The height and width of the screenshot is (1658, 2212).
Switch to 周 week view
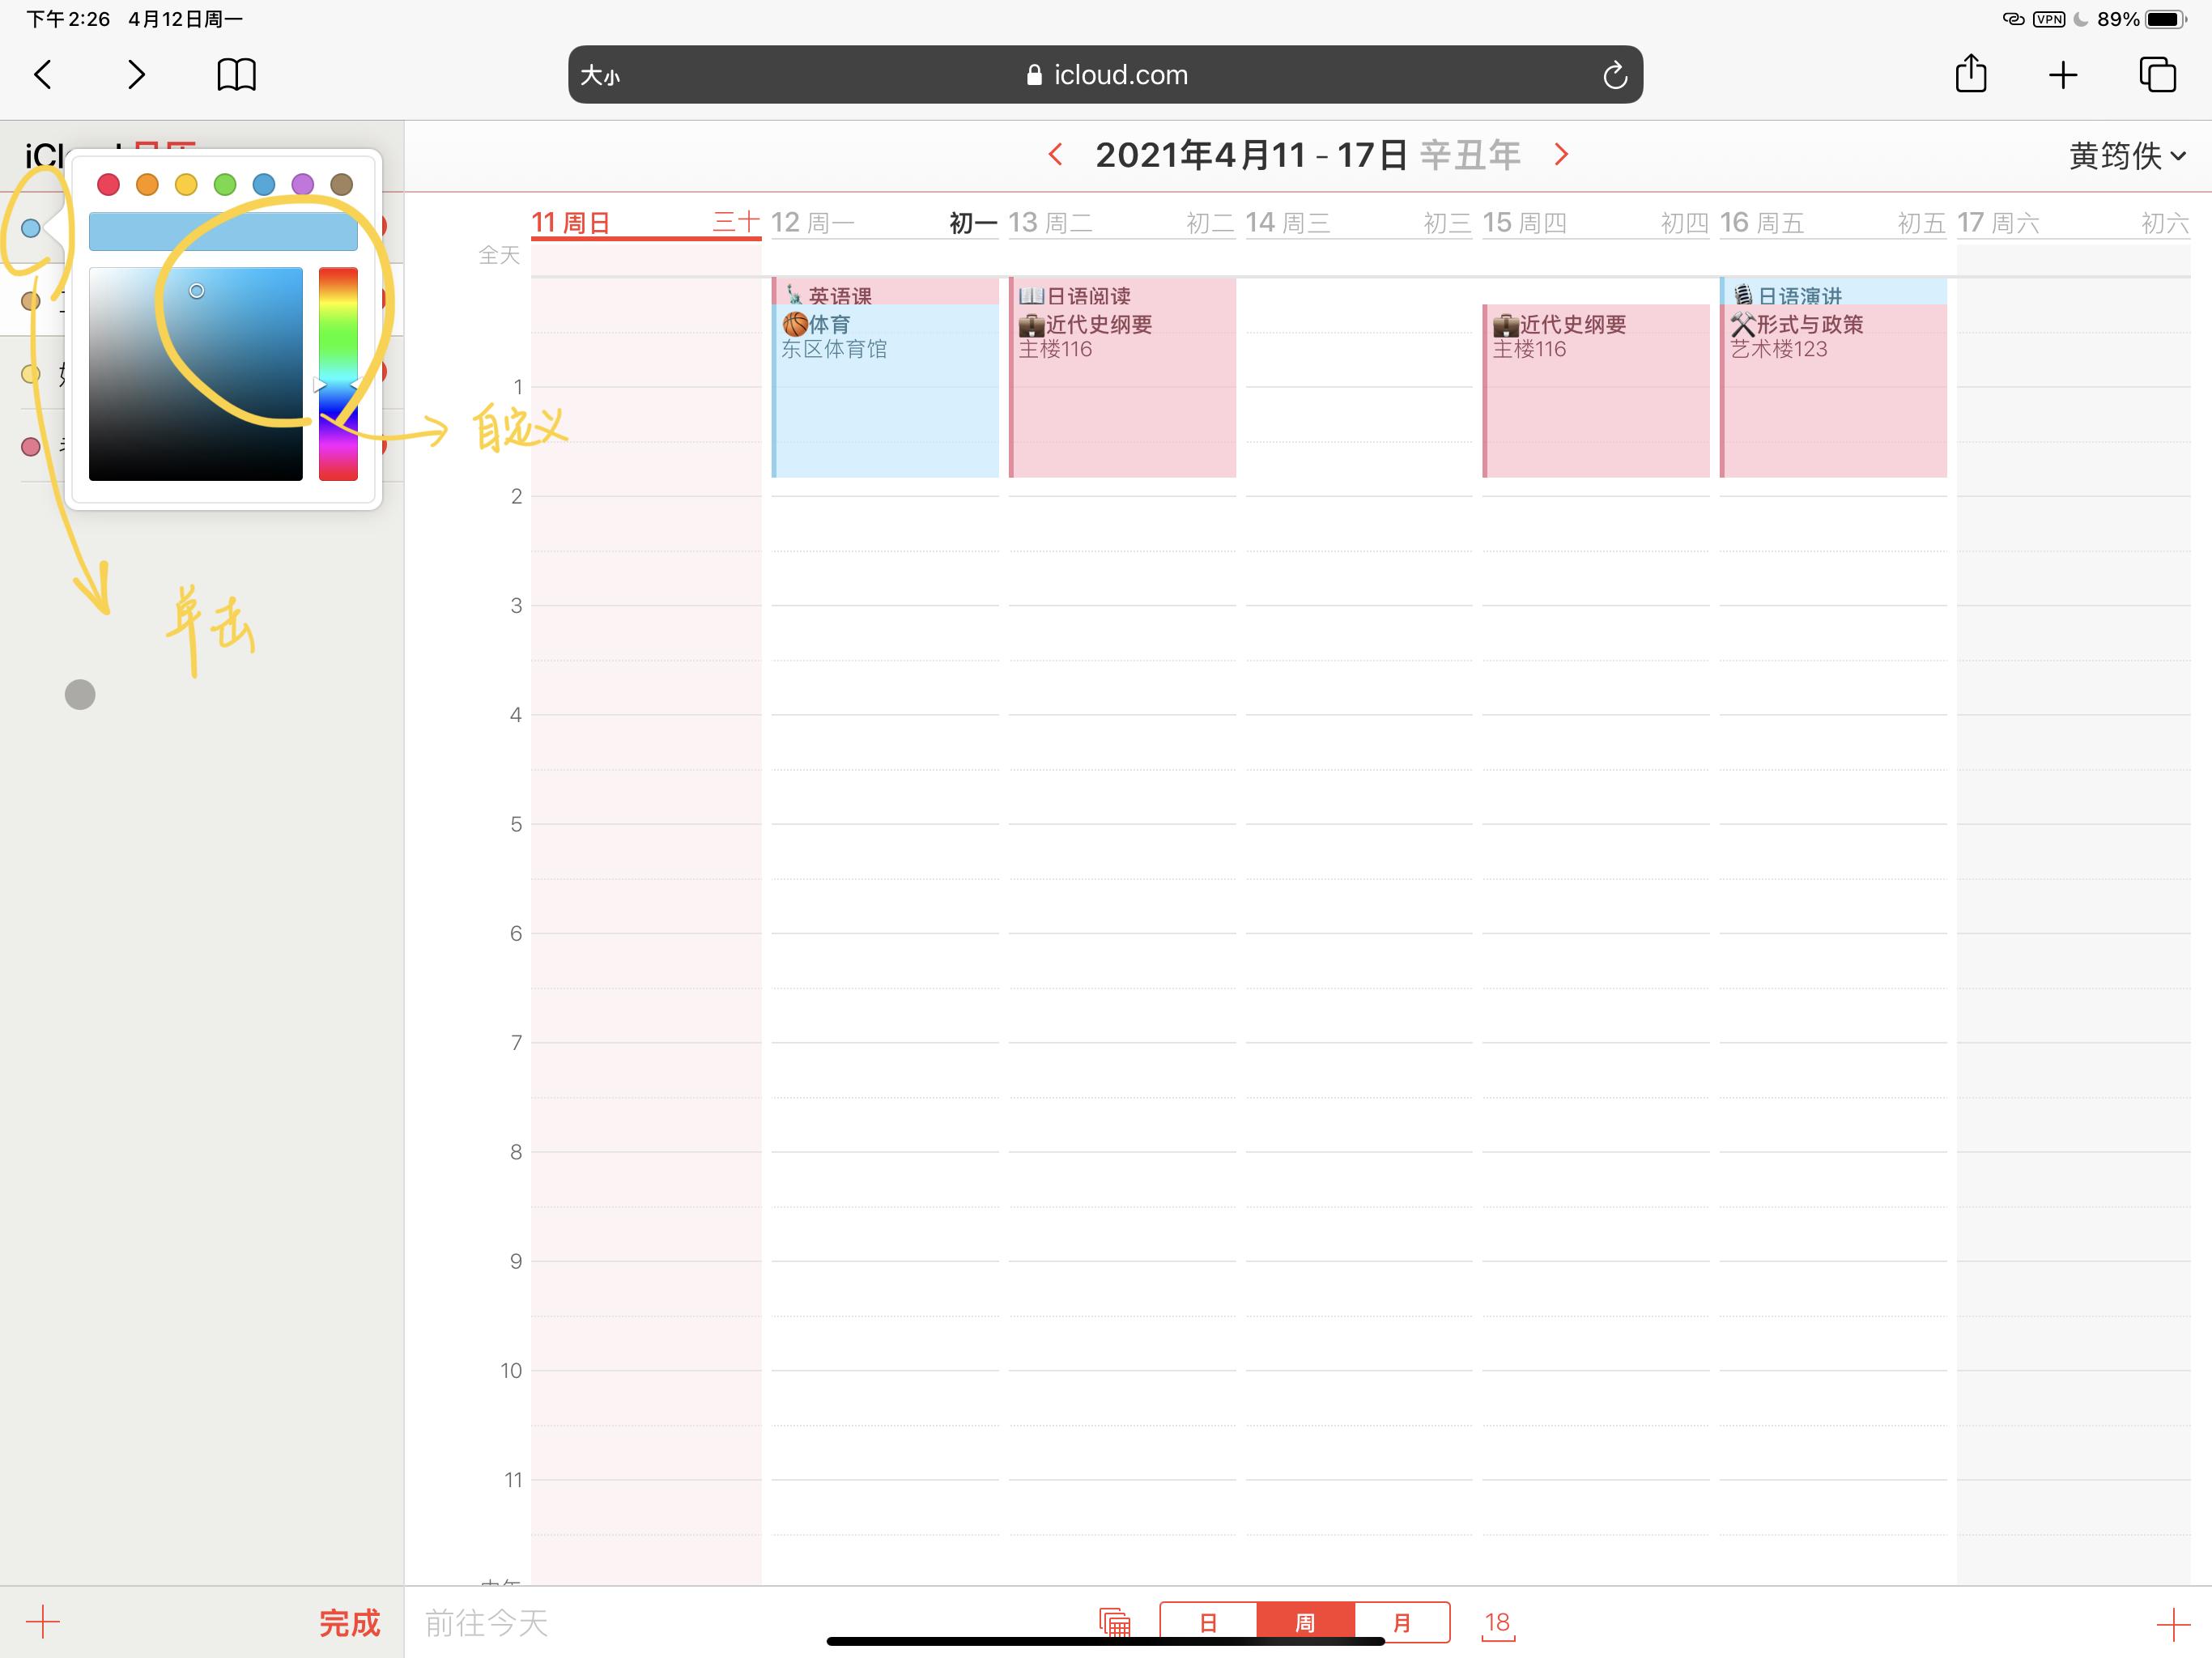(1305, 1622)
